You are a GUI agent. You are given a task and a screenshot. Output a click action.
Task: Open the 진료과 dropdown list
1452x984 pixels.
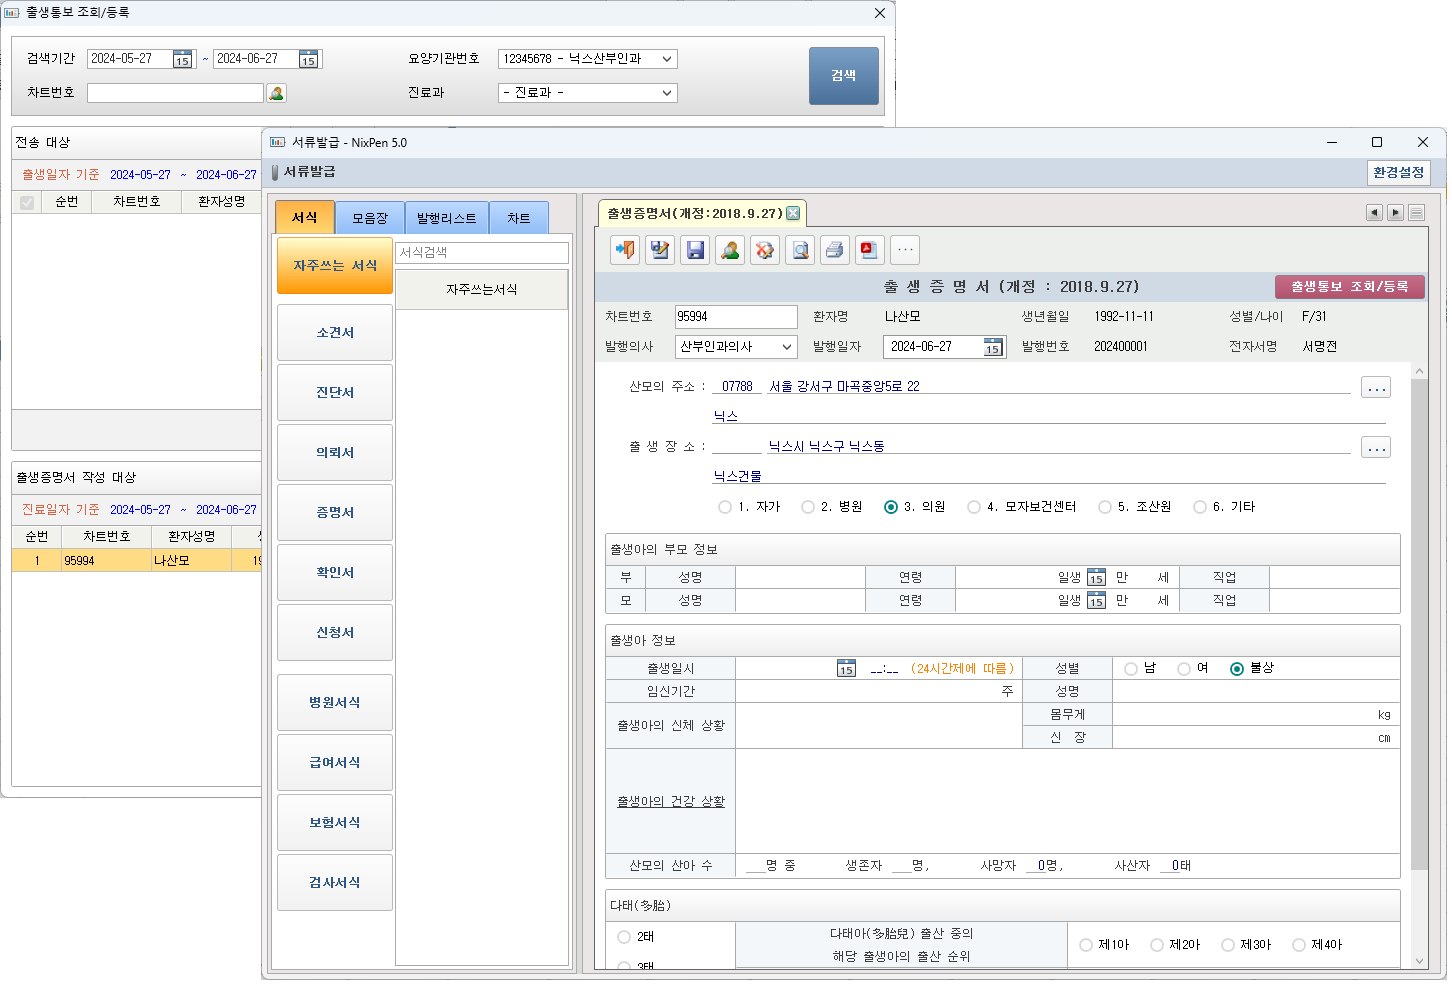(x=666, y=93)
